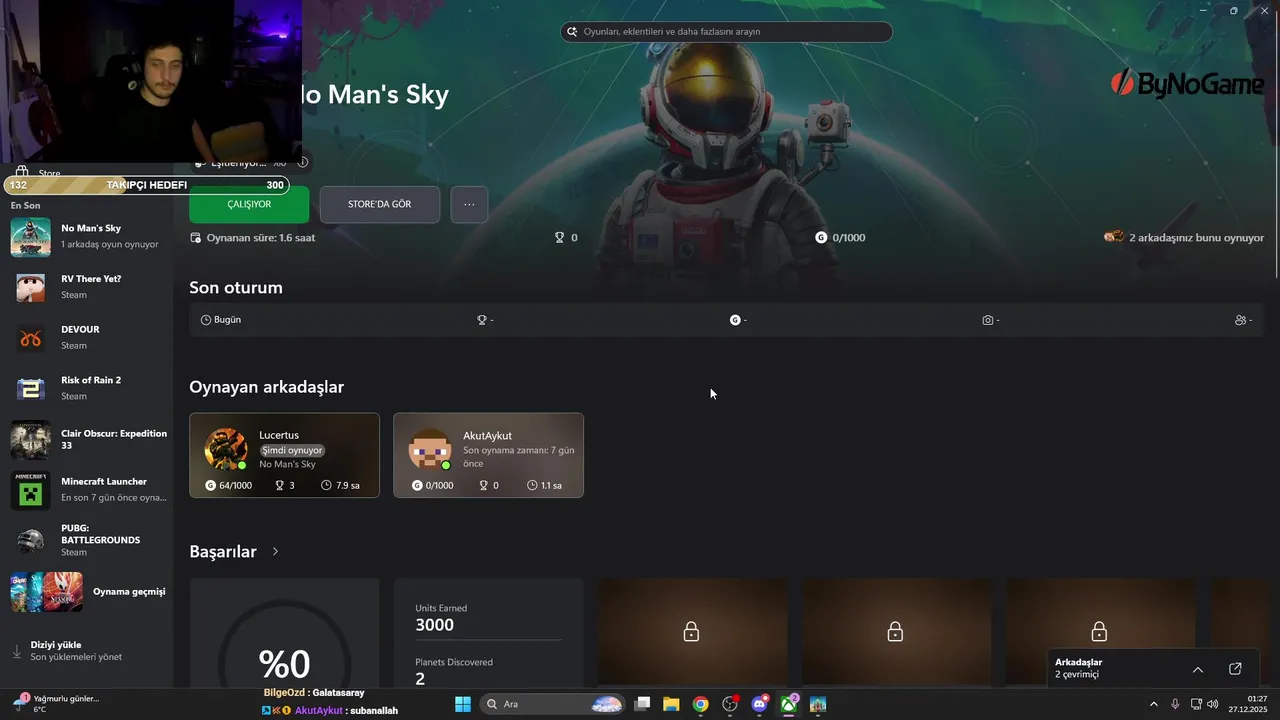The width and height of the screenshot is (1280, 720).
Task: Focus the game search field
Action: coord(726,32)
